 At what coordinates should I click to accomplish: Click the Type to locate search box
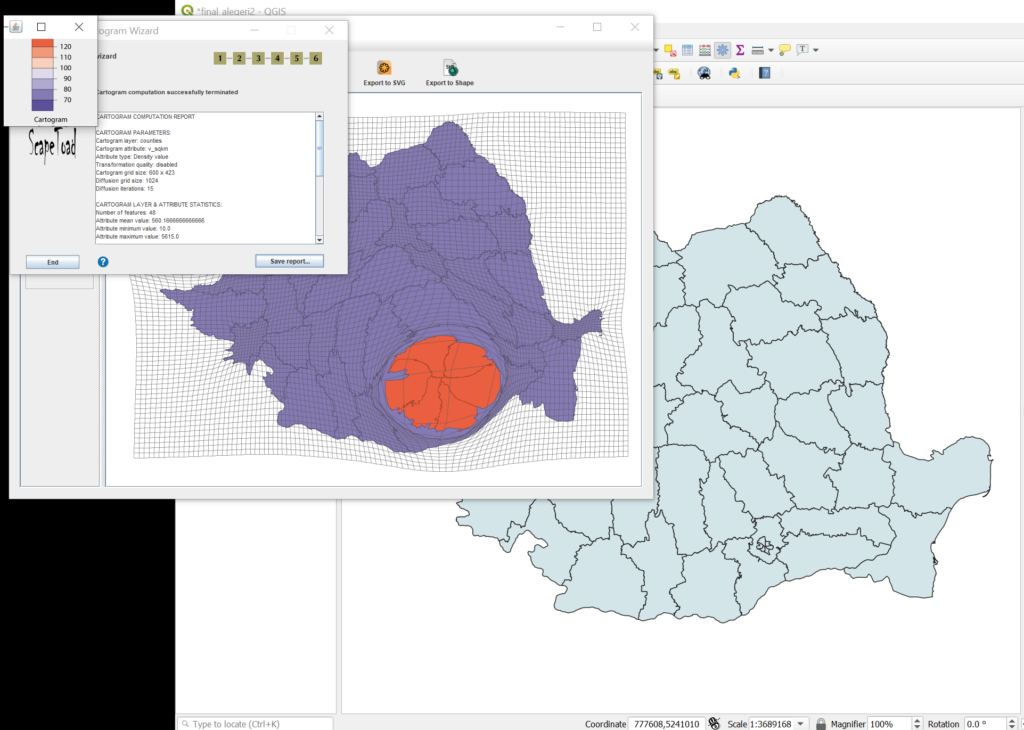[x=255, y=723]
